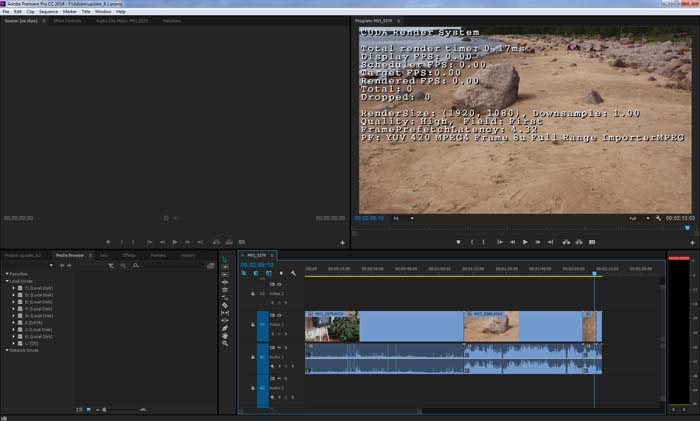The width and height of the screenshot is (700, 421).
Task: Click Insert button in Source monitor
Action: click(x=216, y=242)
